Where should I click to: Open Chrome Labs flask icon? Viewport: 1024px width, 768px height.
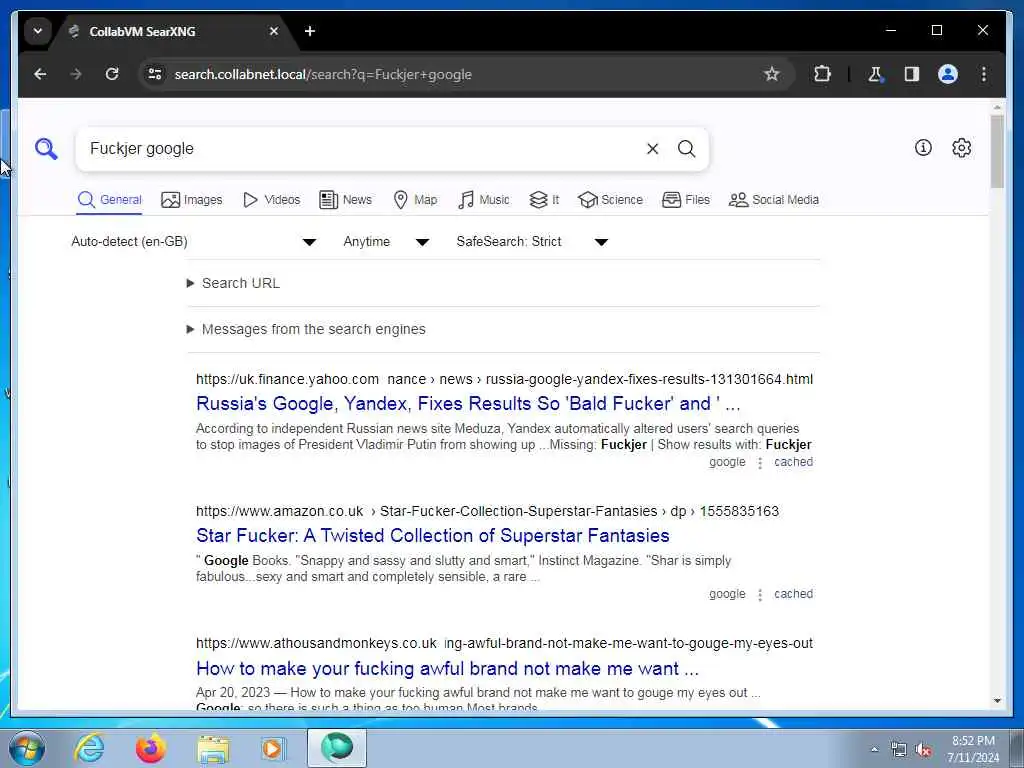pyautogui.click(x=875, y=74)
